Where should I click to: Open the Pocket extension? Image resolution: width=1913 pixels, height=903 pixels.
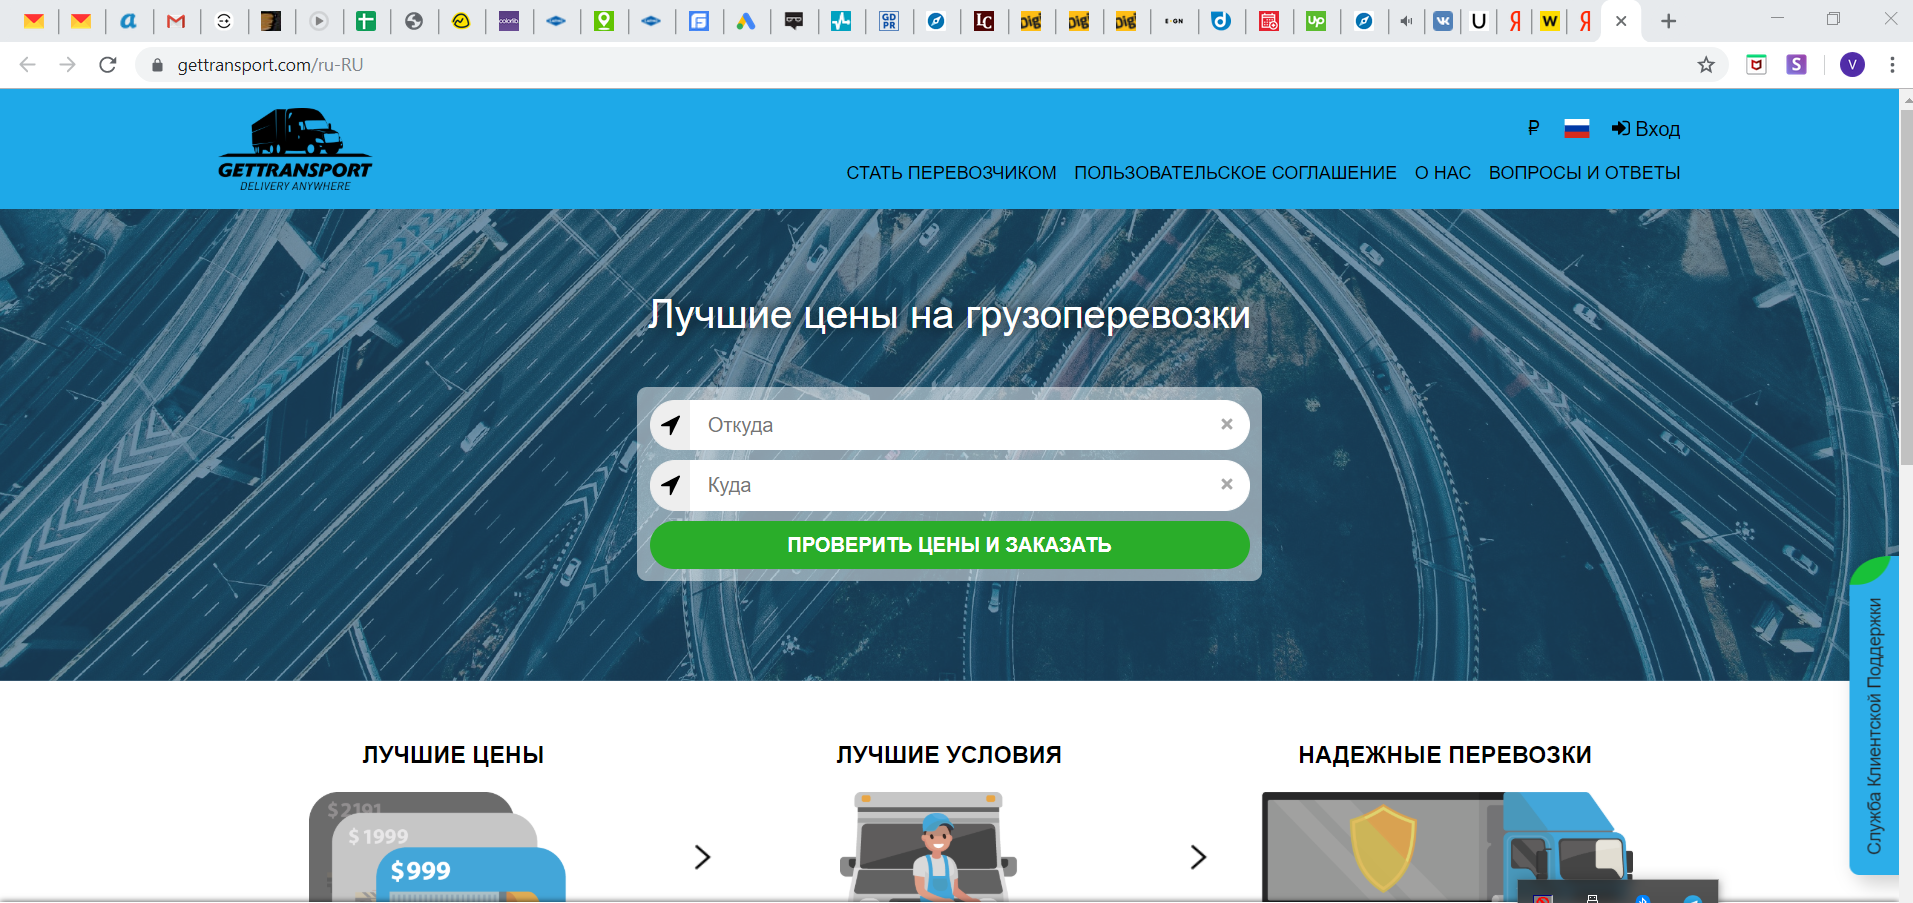pyautogui.click(x=1756, y=65)
